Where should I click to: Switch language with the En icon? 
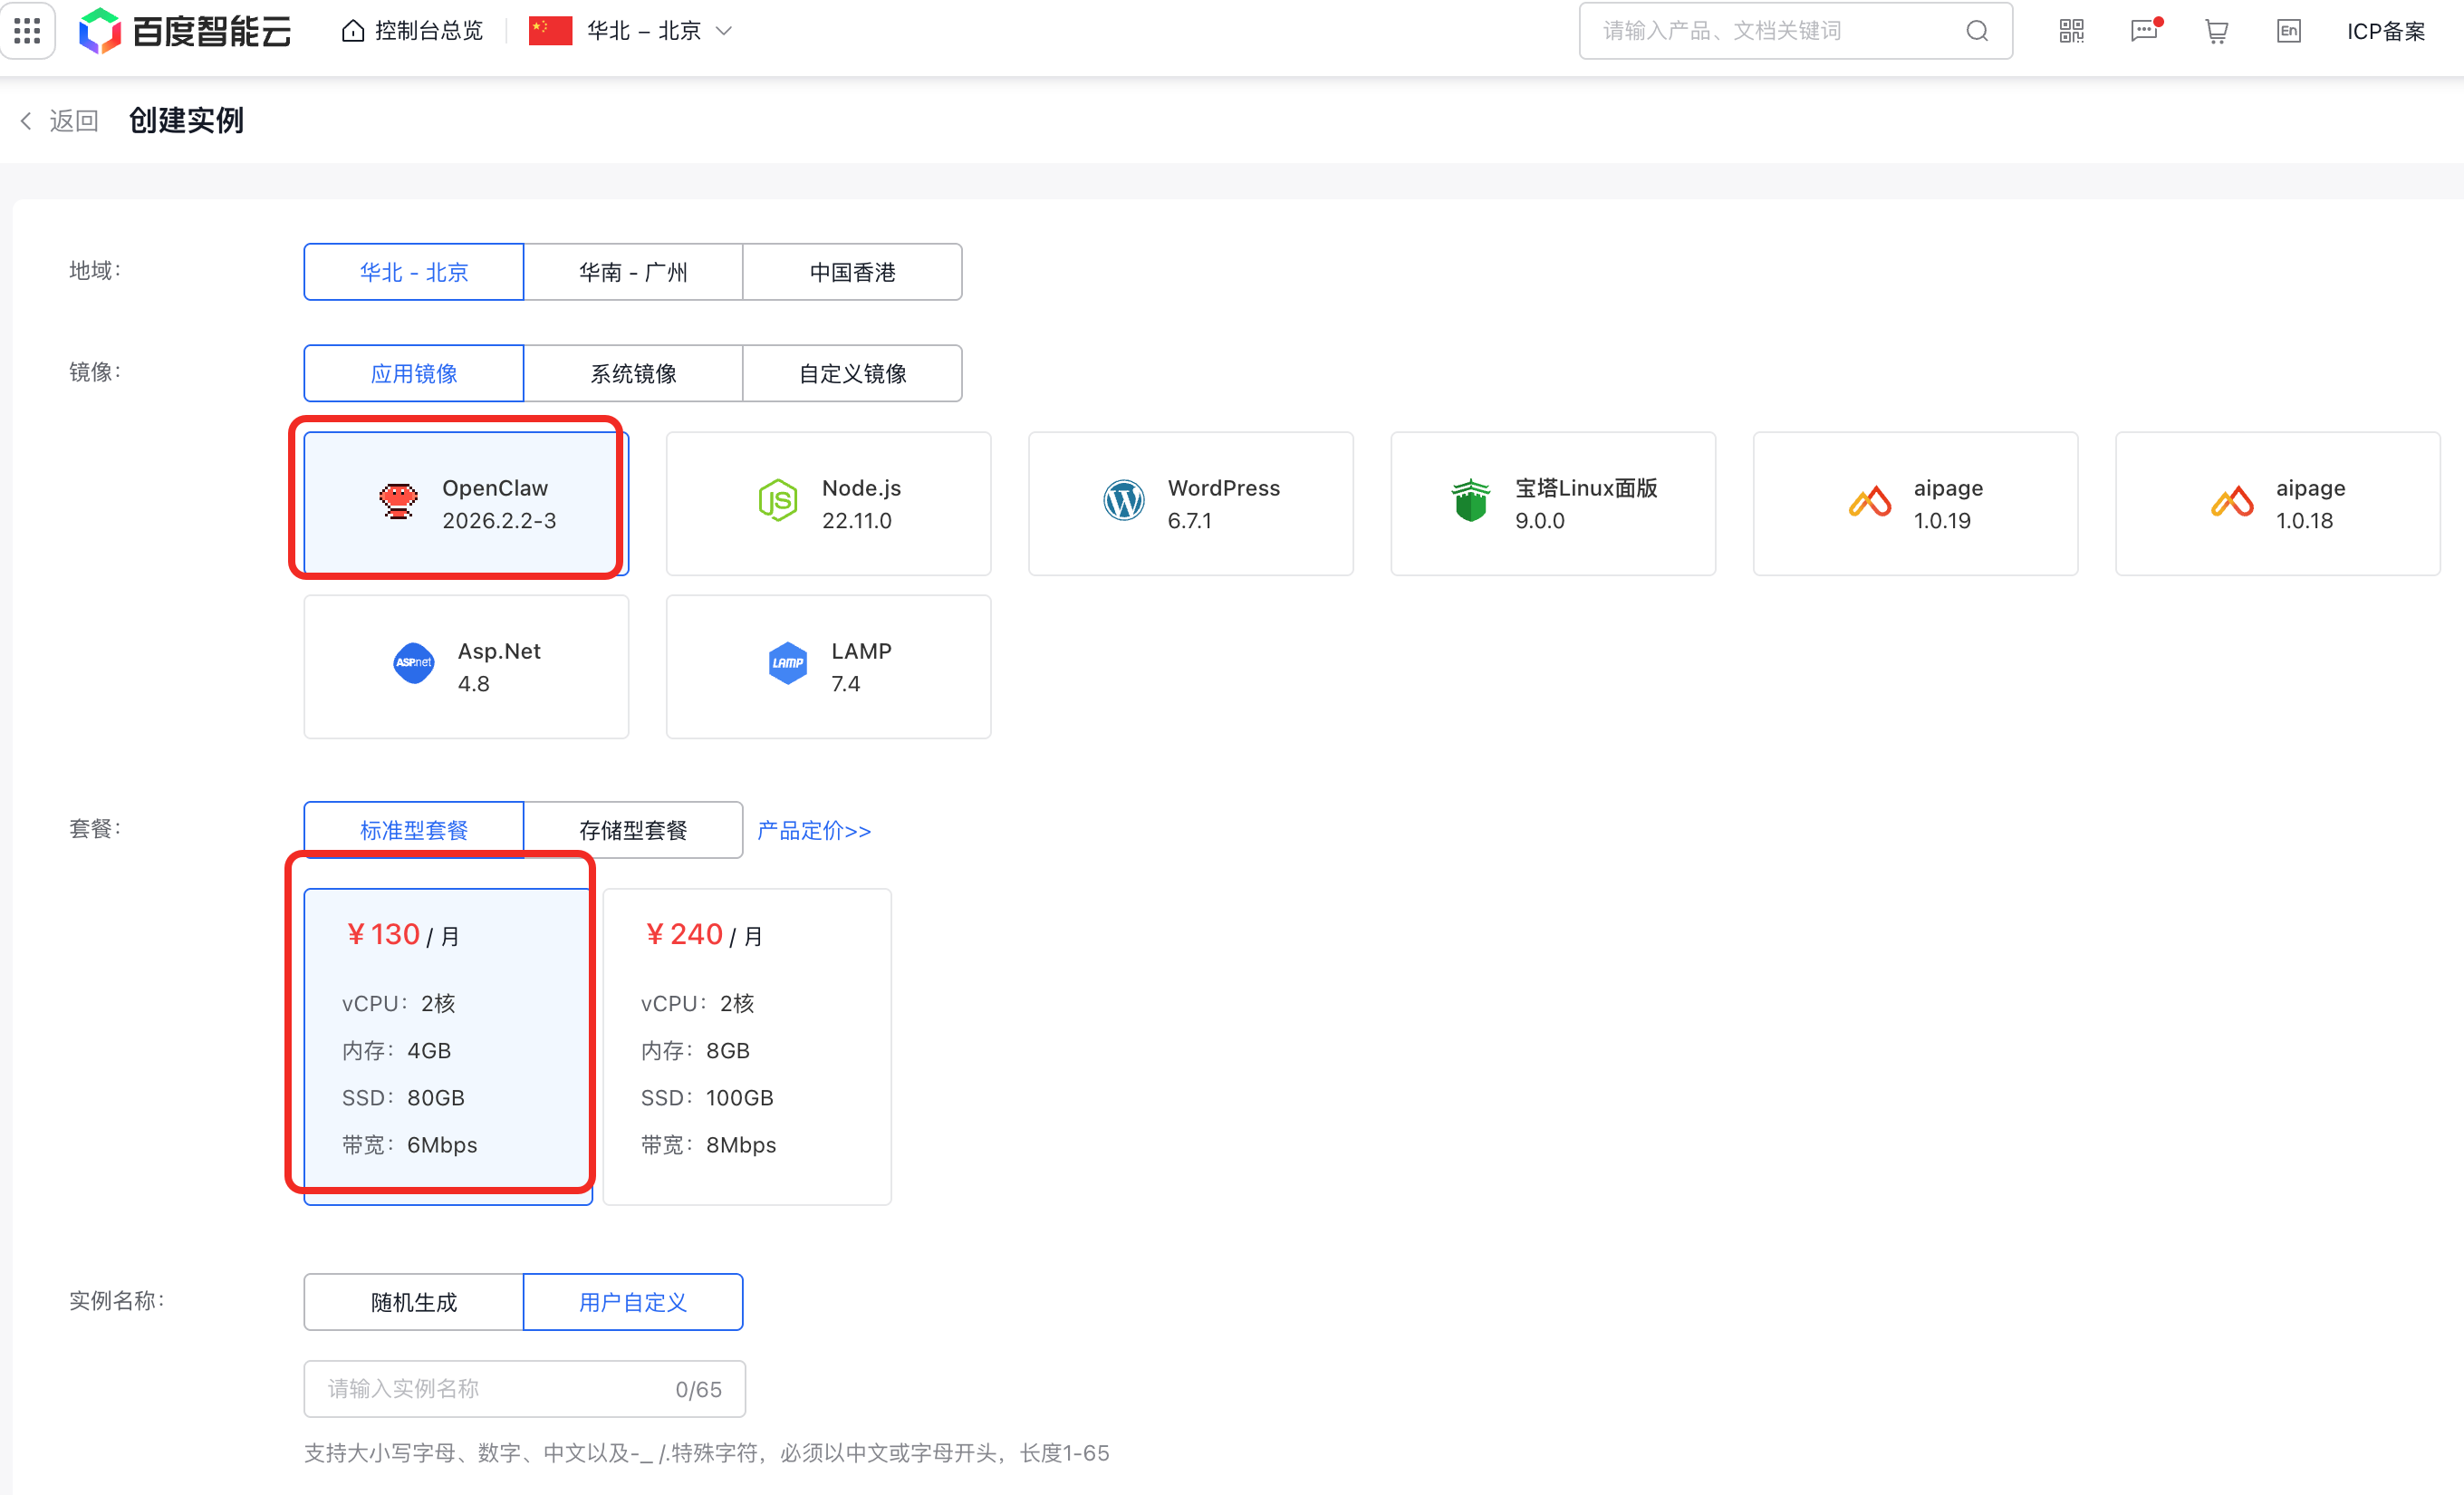[x=2288, y=31]
